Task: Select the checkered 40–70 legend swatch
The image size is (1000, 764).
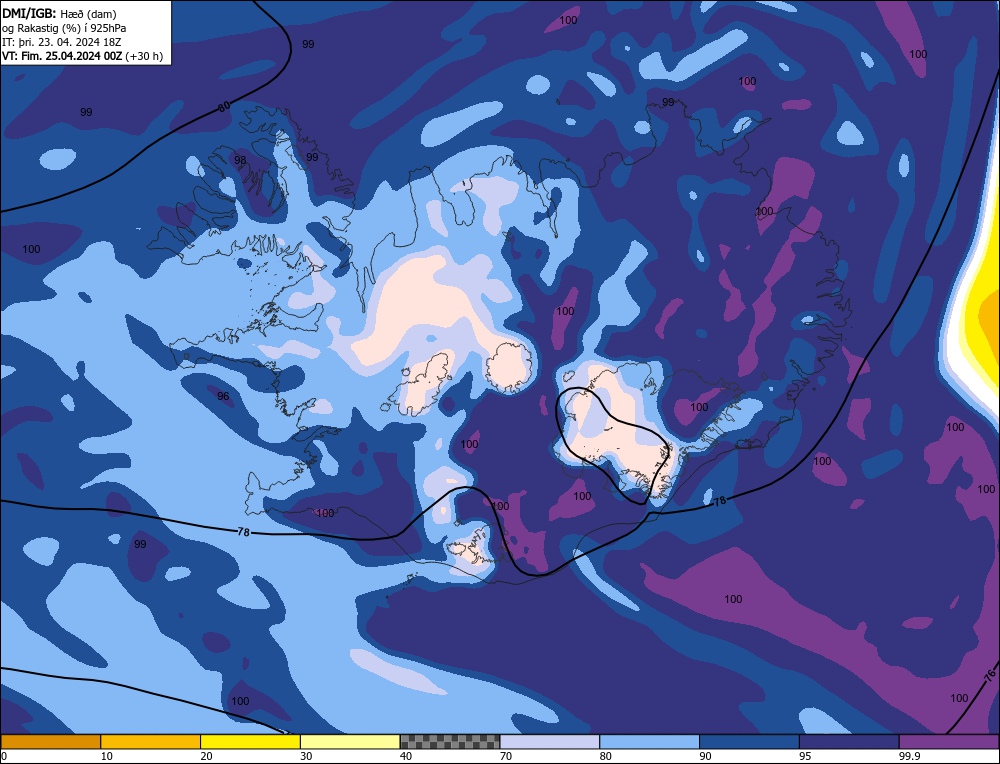Action: coord(450,741)
